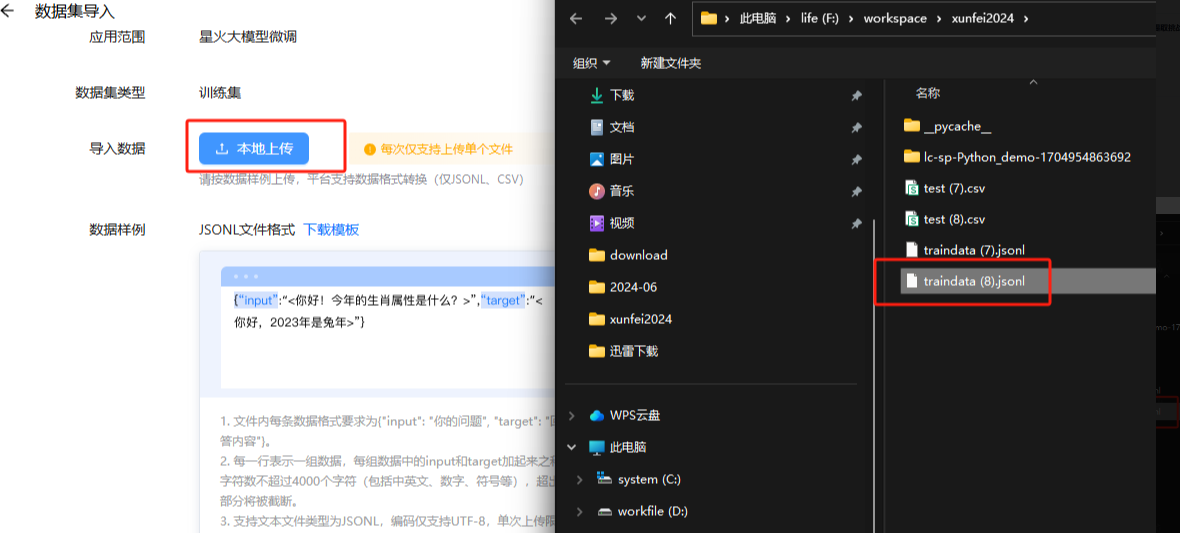The image size is (1180, 533).
Task: Click the pin icon next to 文档
Action: click(856, 128)
